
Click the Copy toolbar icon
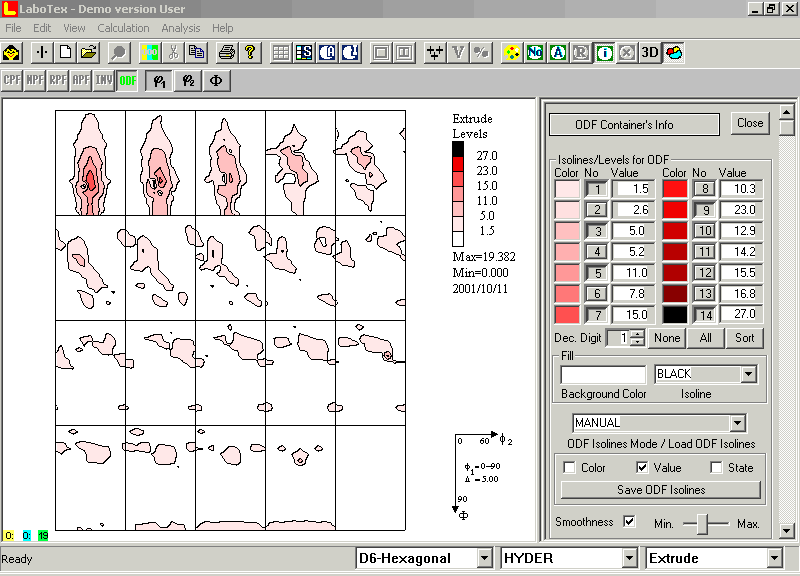[x=196, y=52]
